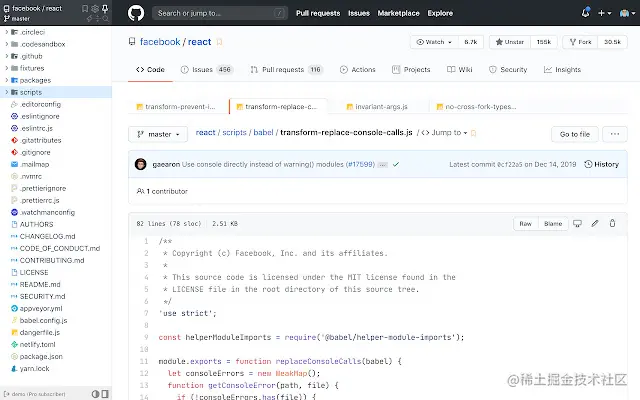Open notifications bell icon
The width and height of the screenshot is (640, 400).
[585, 13]
